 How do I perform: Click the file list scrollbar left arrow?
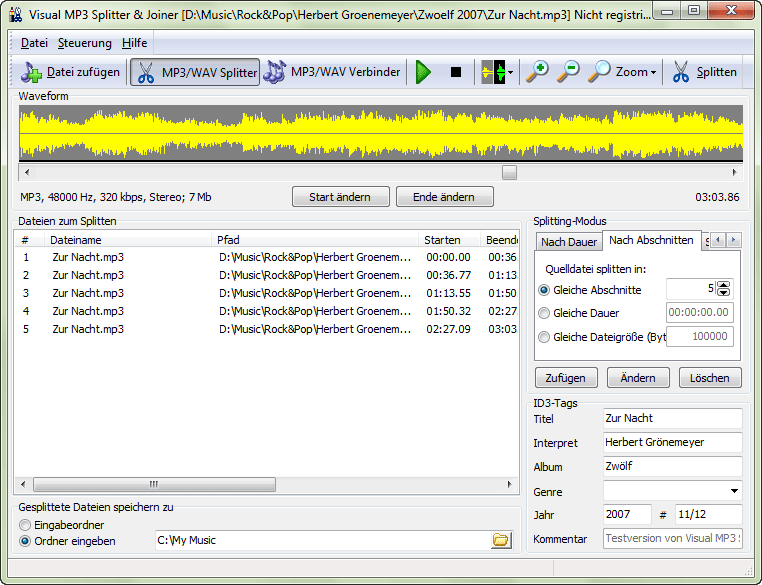click(x=23, y=484)
